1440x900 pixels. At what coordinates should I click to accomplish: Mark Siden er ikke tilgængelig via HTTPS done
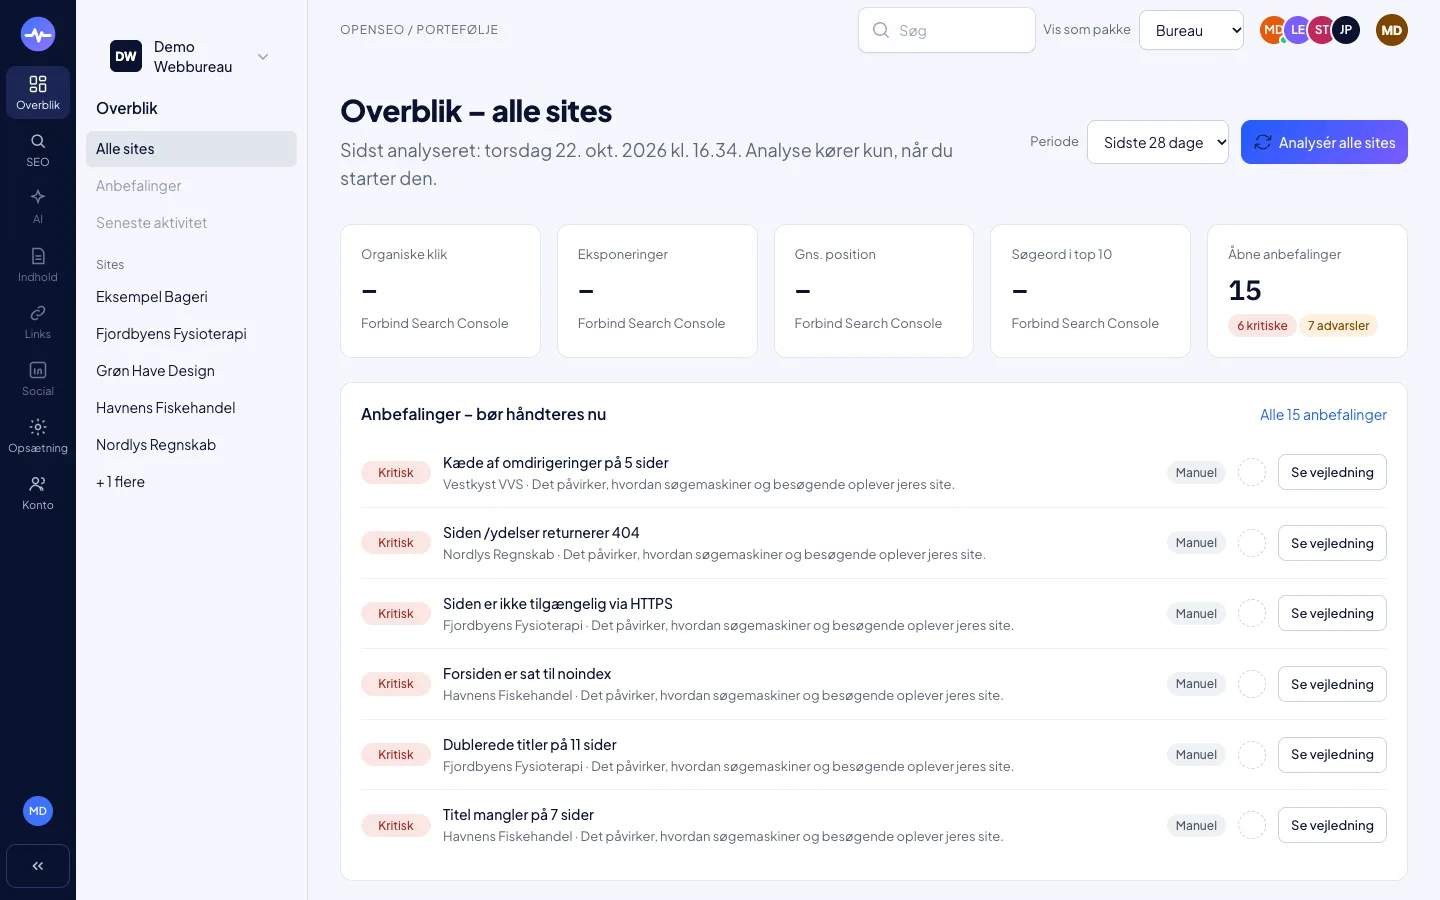1252,613
